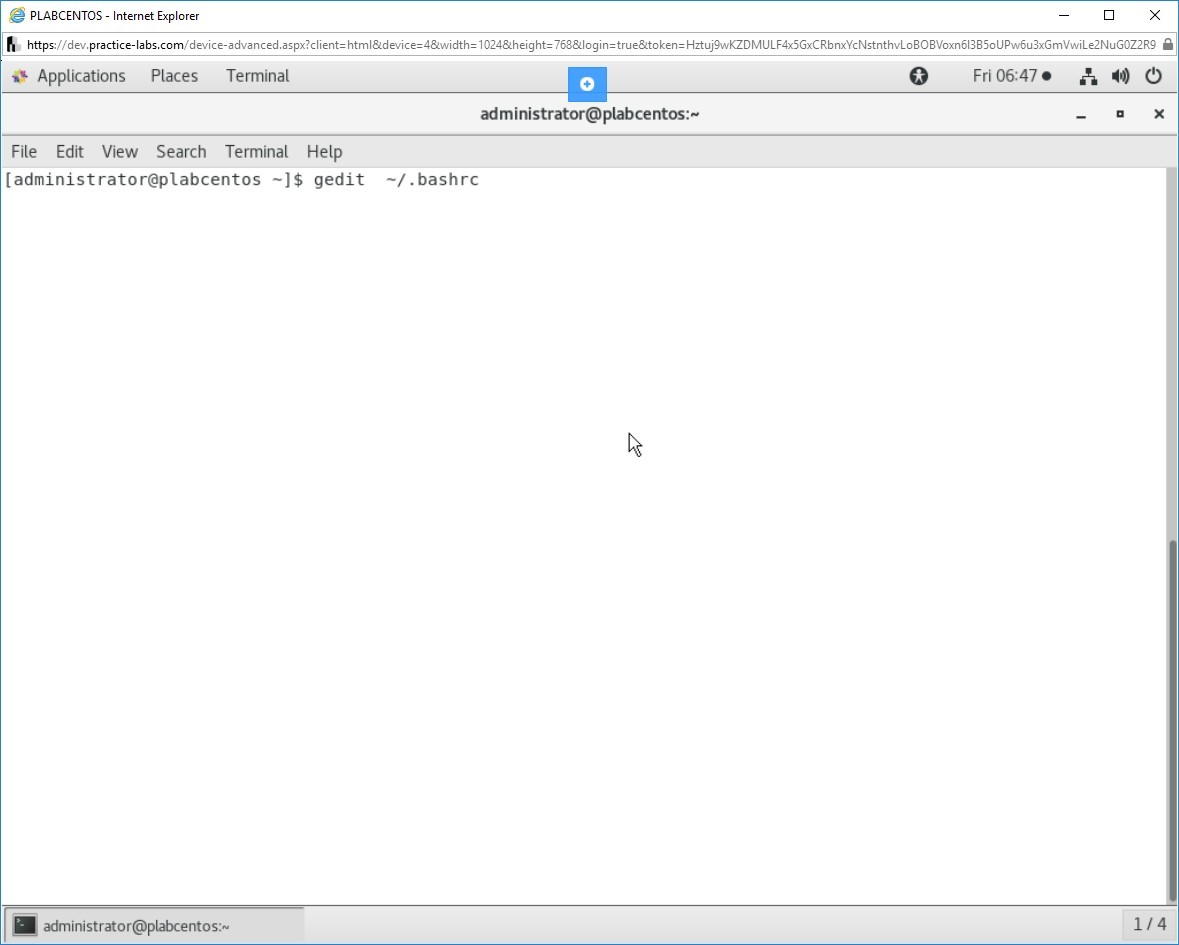Open the terminal Help menu
The height and width of the screenshot is (945, 1179).
tap(324, 152)
